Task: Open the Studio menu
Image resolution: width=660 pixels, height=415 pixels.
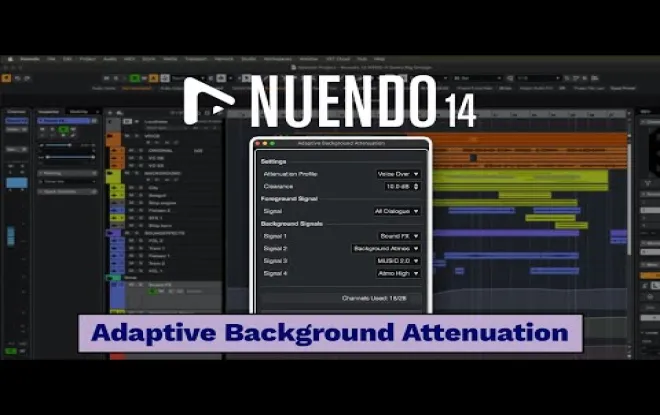Action: click(x=248, y=59)
